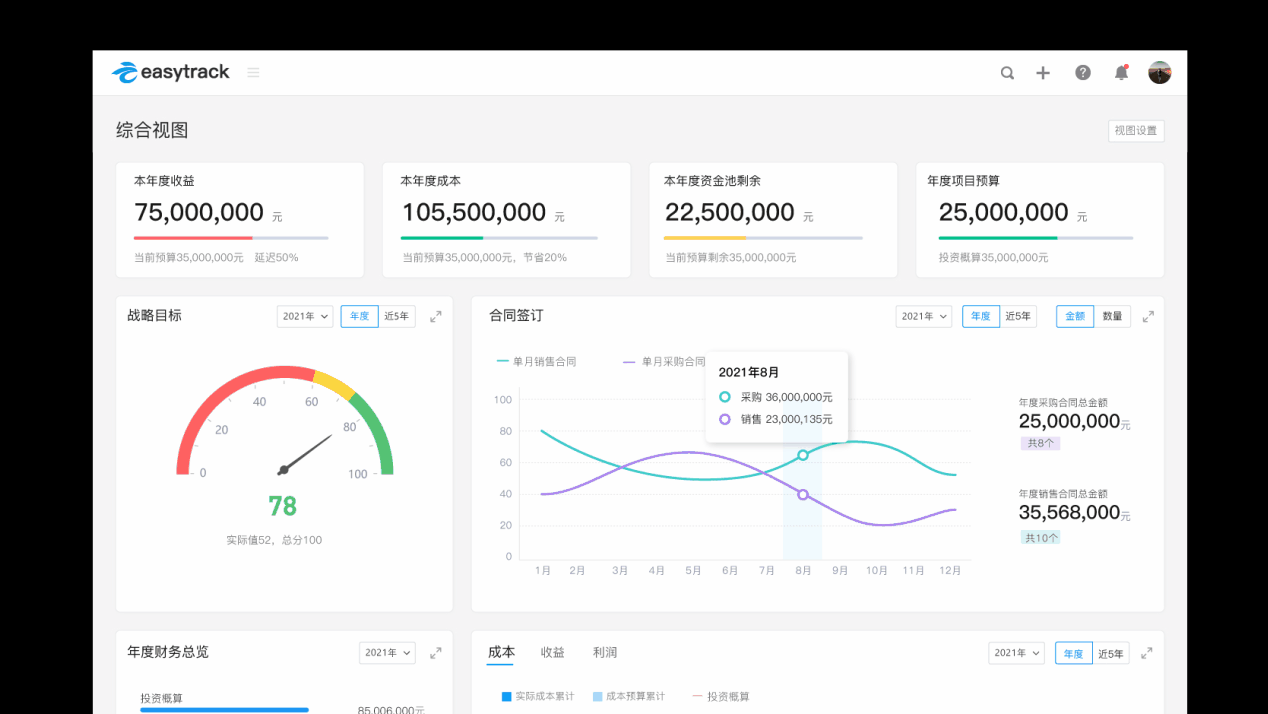Viewport: 1268px width, 714px height.
Task: Click the plus add icon in header
Action: (x=1043, y=73)
